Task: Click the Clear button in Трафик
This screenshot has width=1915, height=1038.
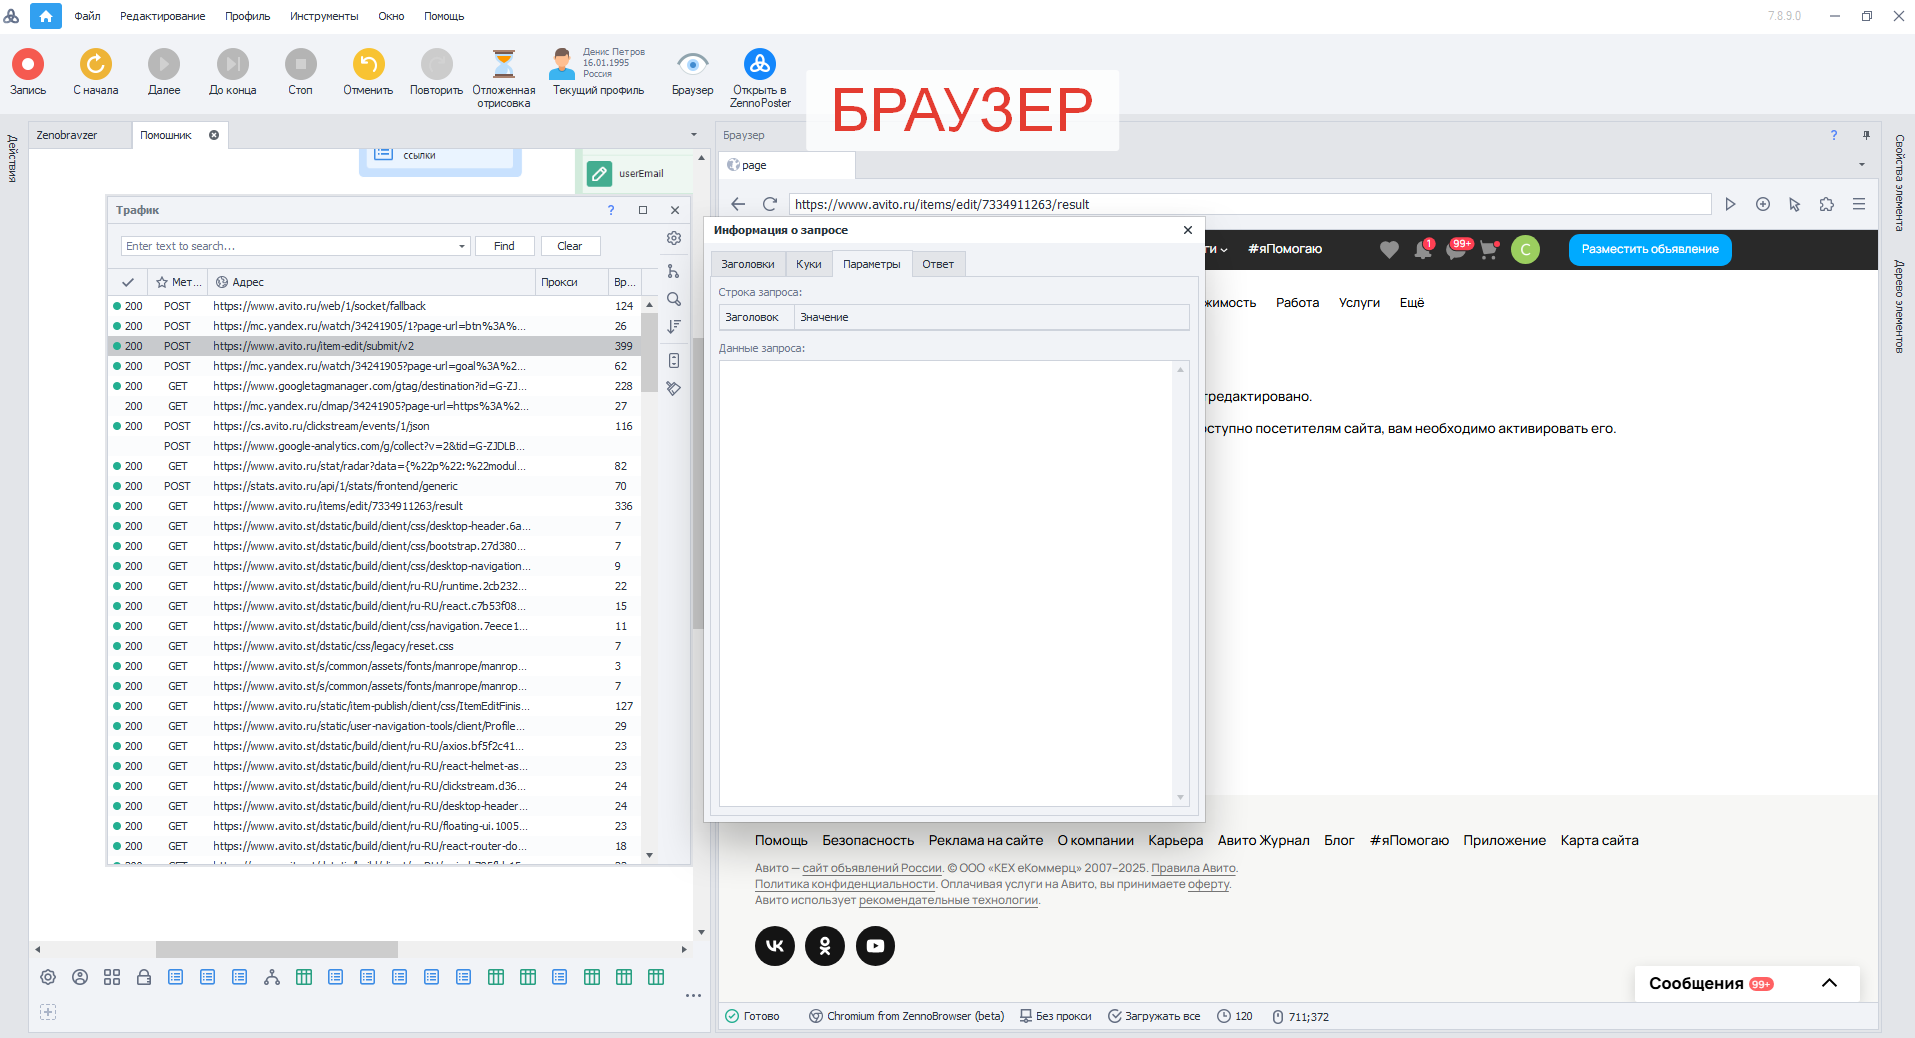Action: coord(570,246)
